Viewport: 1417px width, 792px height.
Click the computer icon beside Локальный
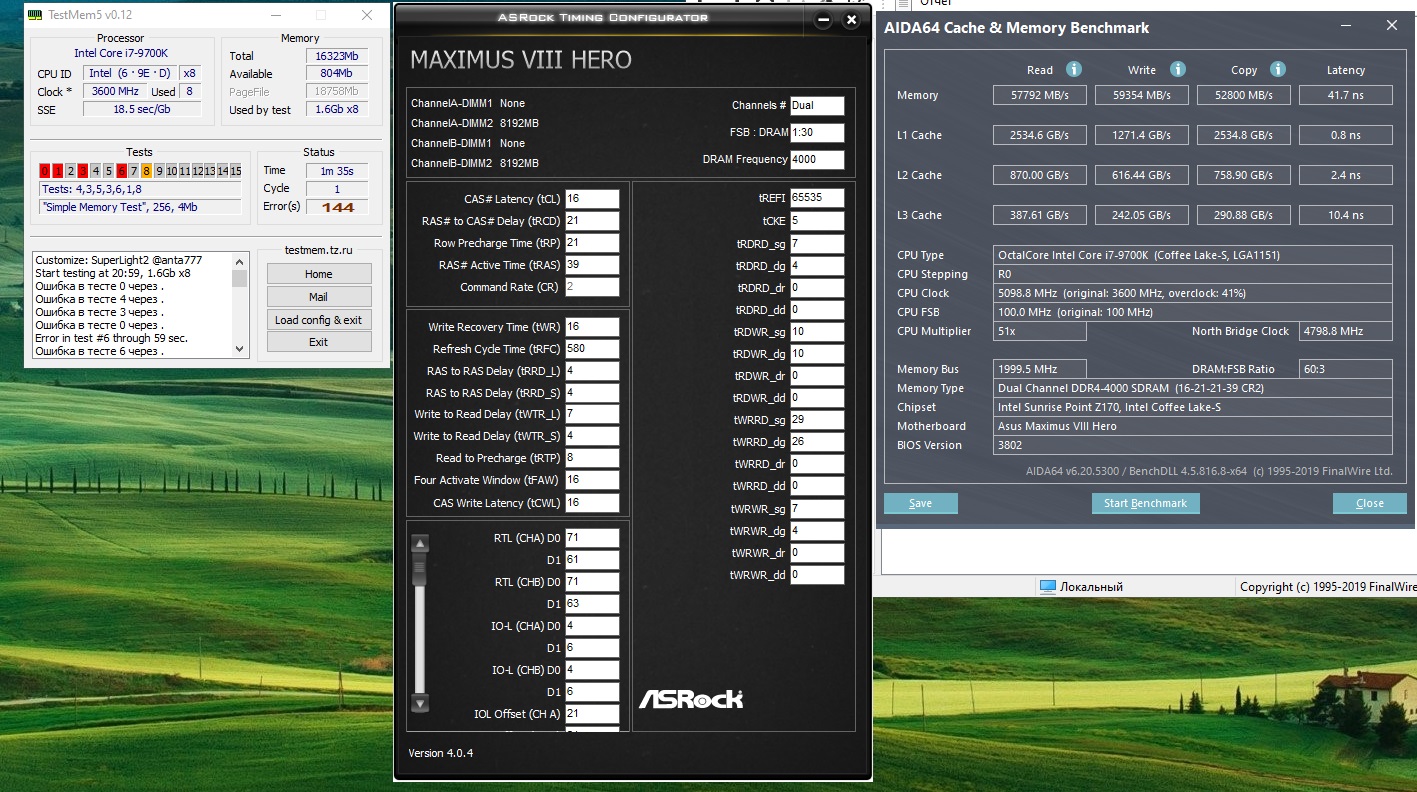pos(1048,587)
